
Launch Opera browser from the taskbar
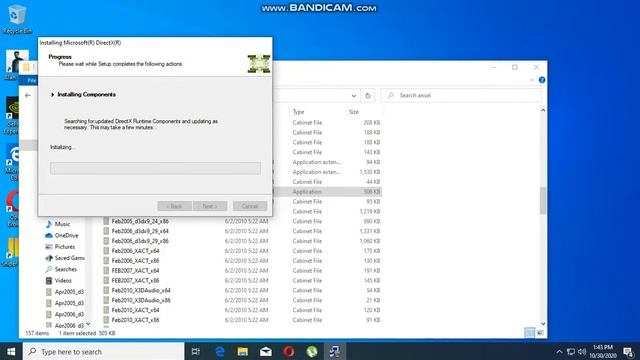289,351
